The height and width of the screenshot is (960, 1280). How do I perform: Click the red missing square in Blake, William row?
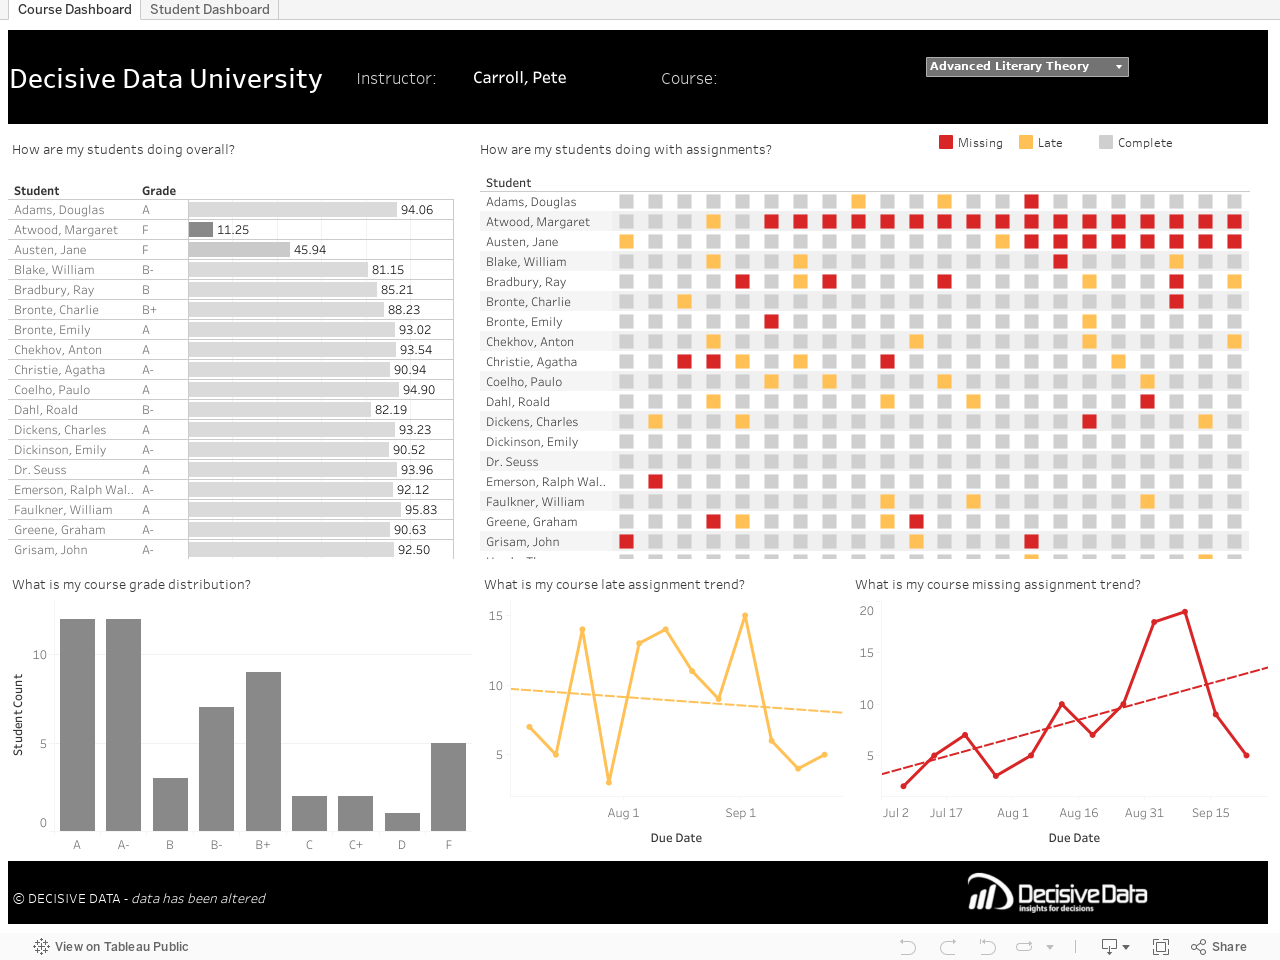(1060, 261)
